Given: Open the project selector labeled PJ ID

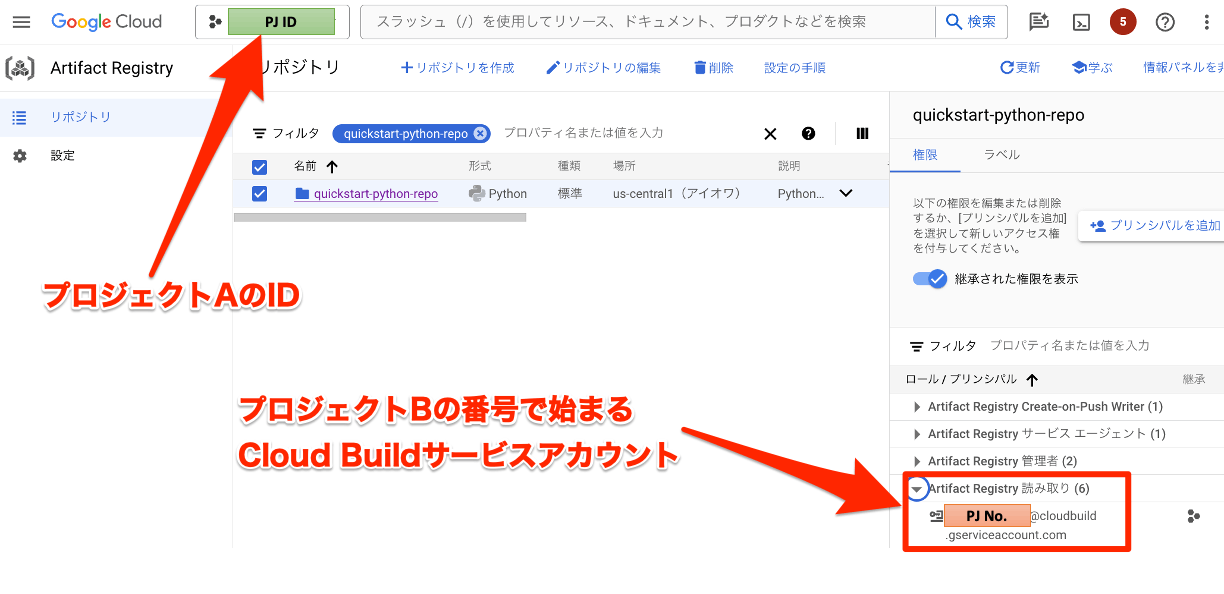Looking at the screenshot, I should coord(272,22).
